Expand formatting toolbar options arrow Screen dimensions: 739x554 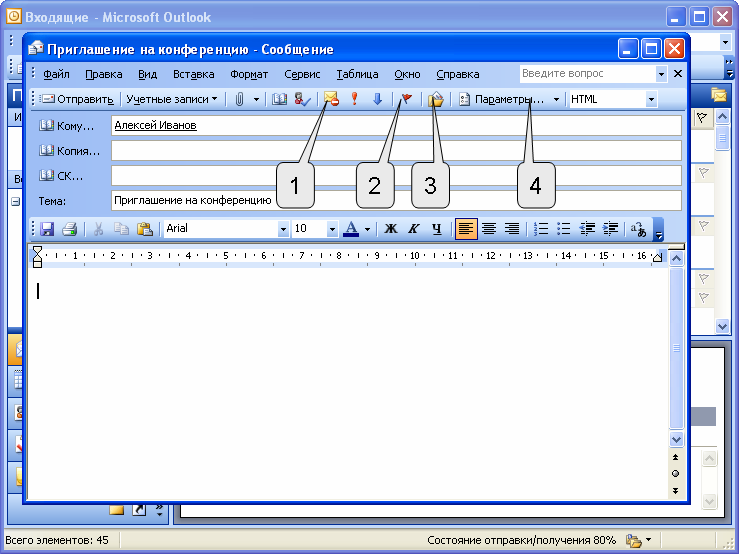pyautogui.click(x=658, y=230)
